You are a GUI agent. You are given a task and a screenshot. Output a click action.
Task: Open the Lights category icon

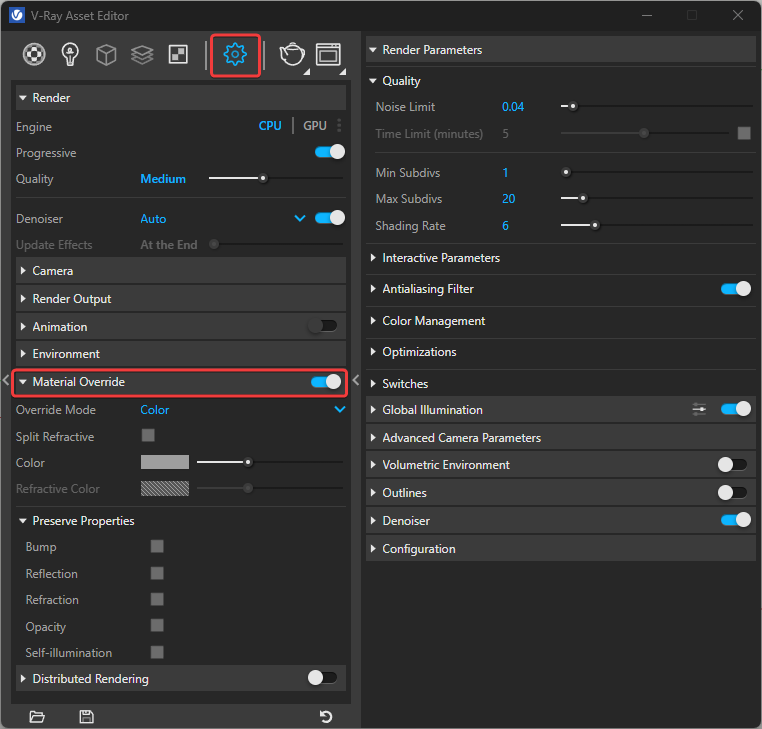click(70, 55)
